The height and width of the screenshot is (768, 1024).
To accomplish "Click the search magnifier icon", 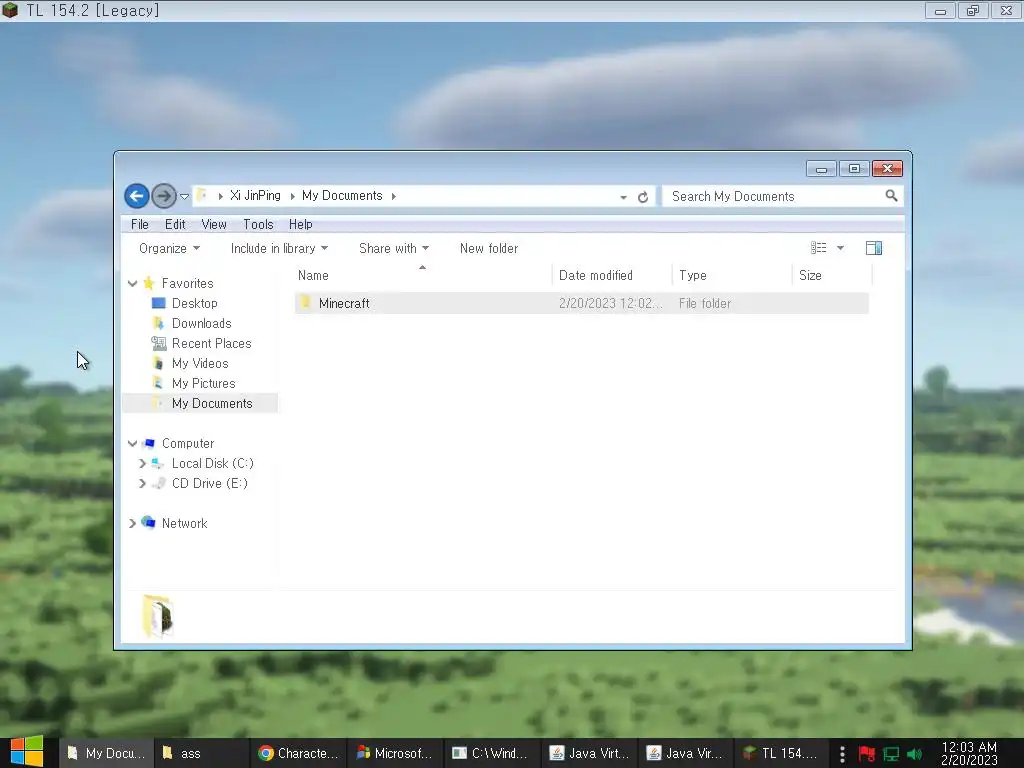I will [891, 196].
